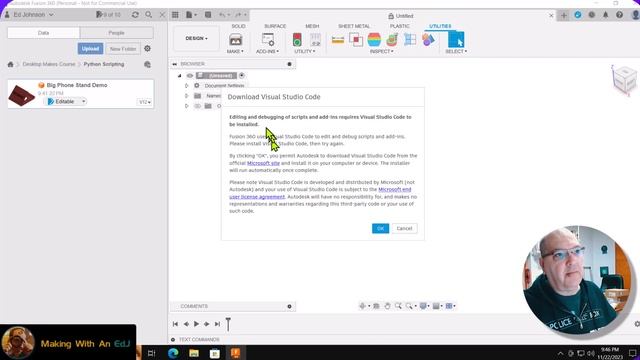Open the Microsoft site link
640x360 pixels.
pos(263,163)
